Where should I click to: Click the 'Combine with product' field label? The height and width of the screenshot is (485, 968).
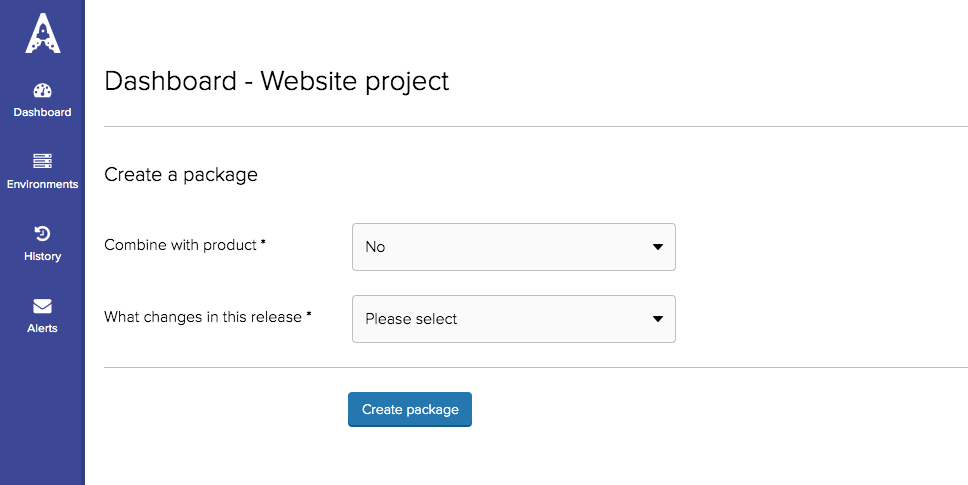(184, 245)
